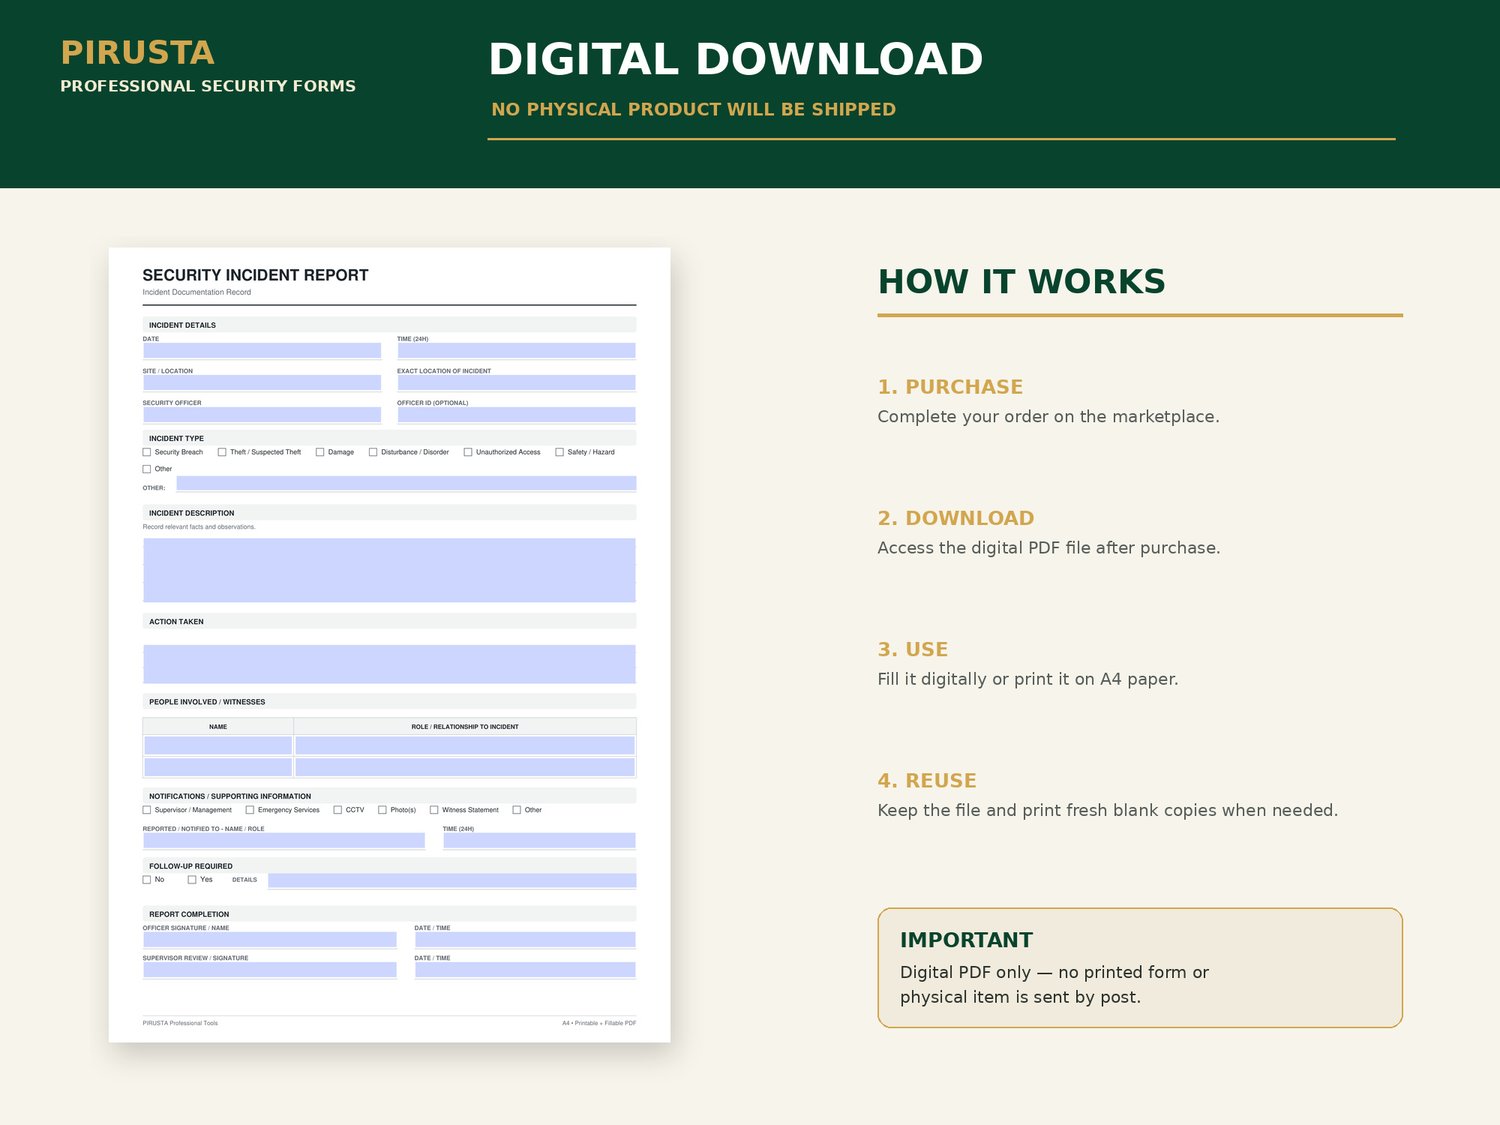Click the Important notice box heading

click(966, 940)
